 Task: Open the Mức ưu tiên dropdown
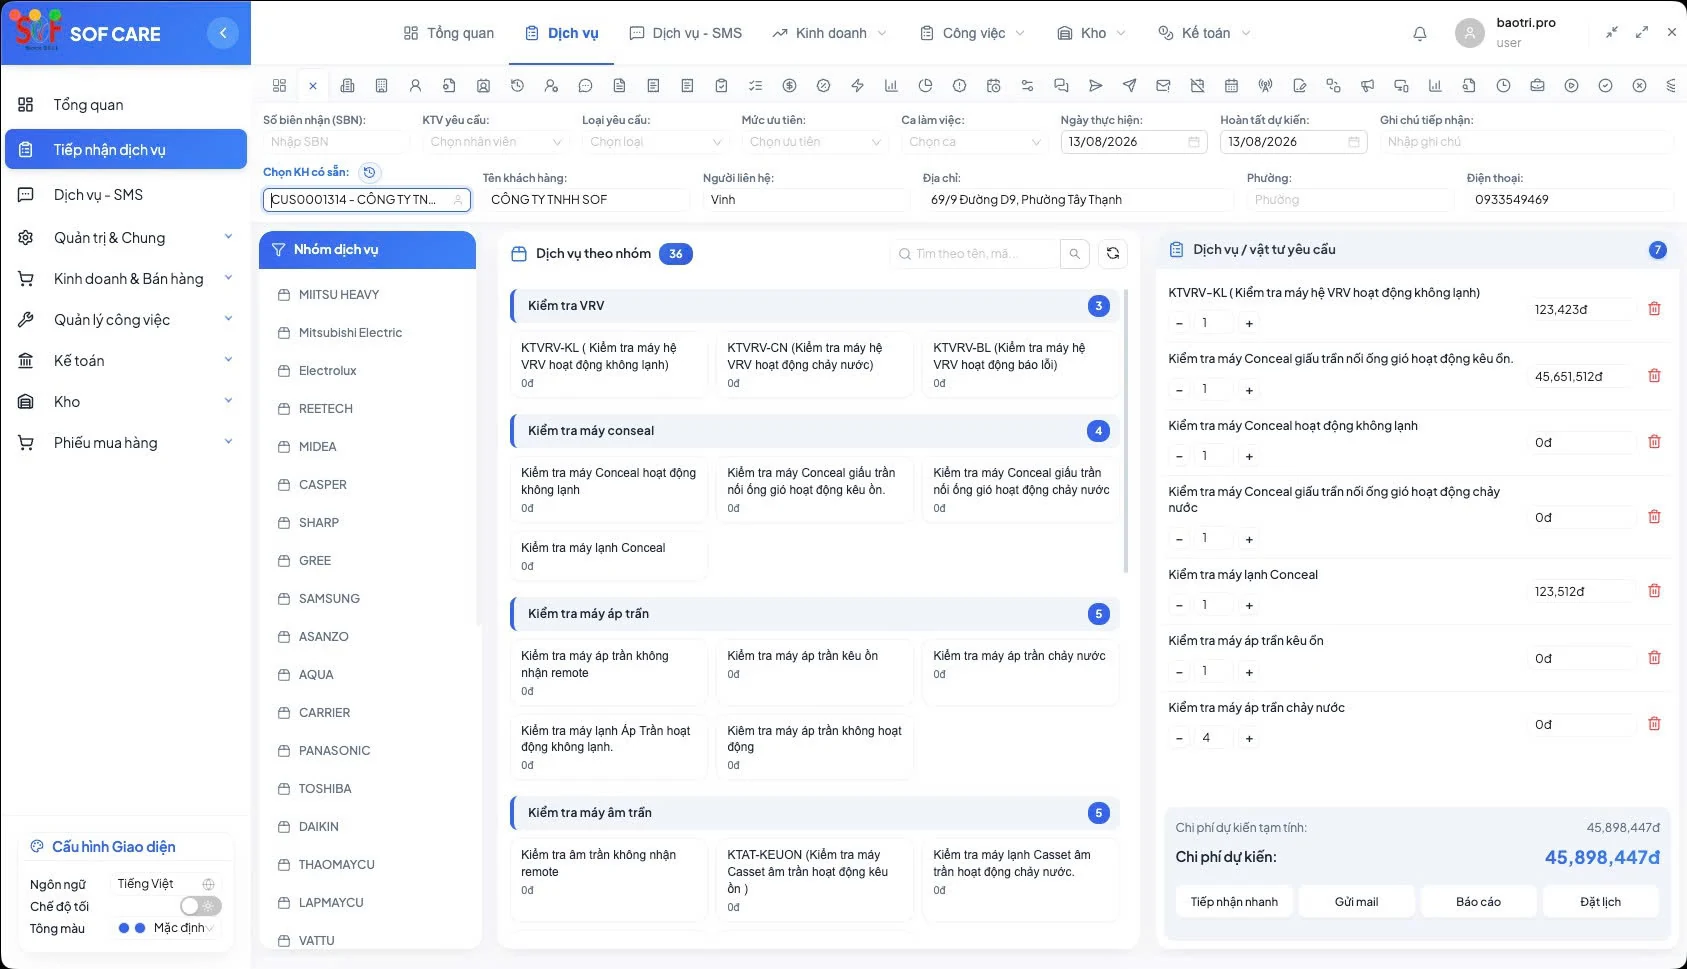coord(816,142)
